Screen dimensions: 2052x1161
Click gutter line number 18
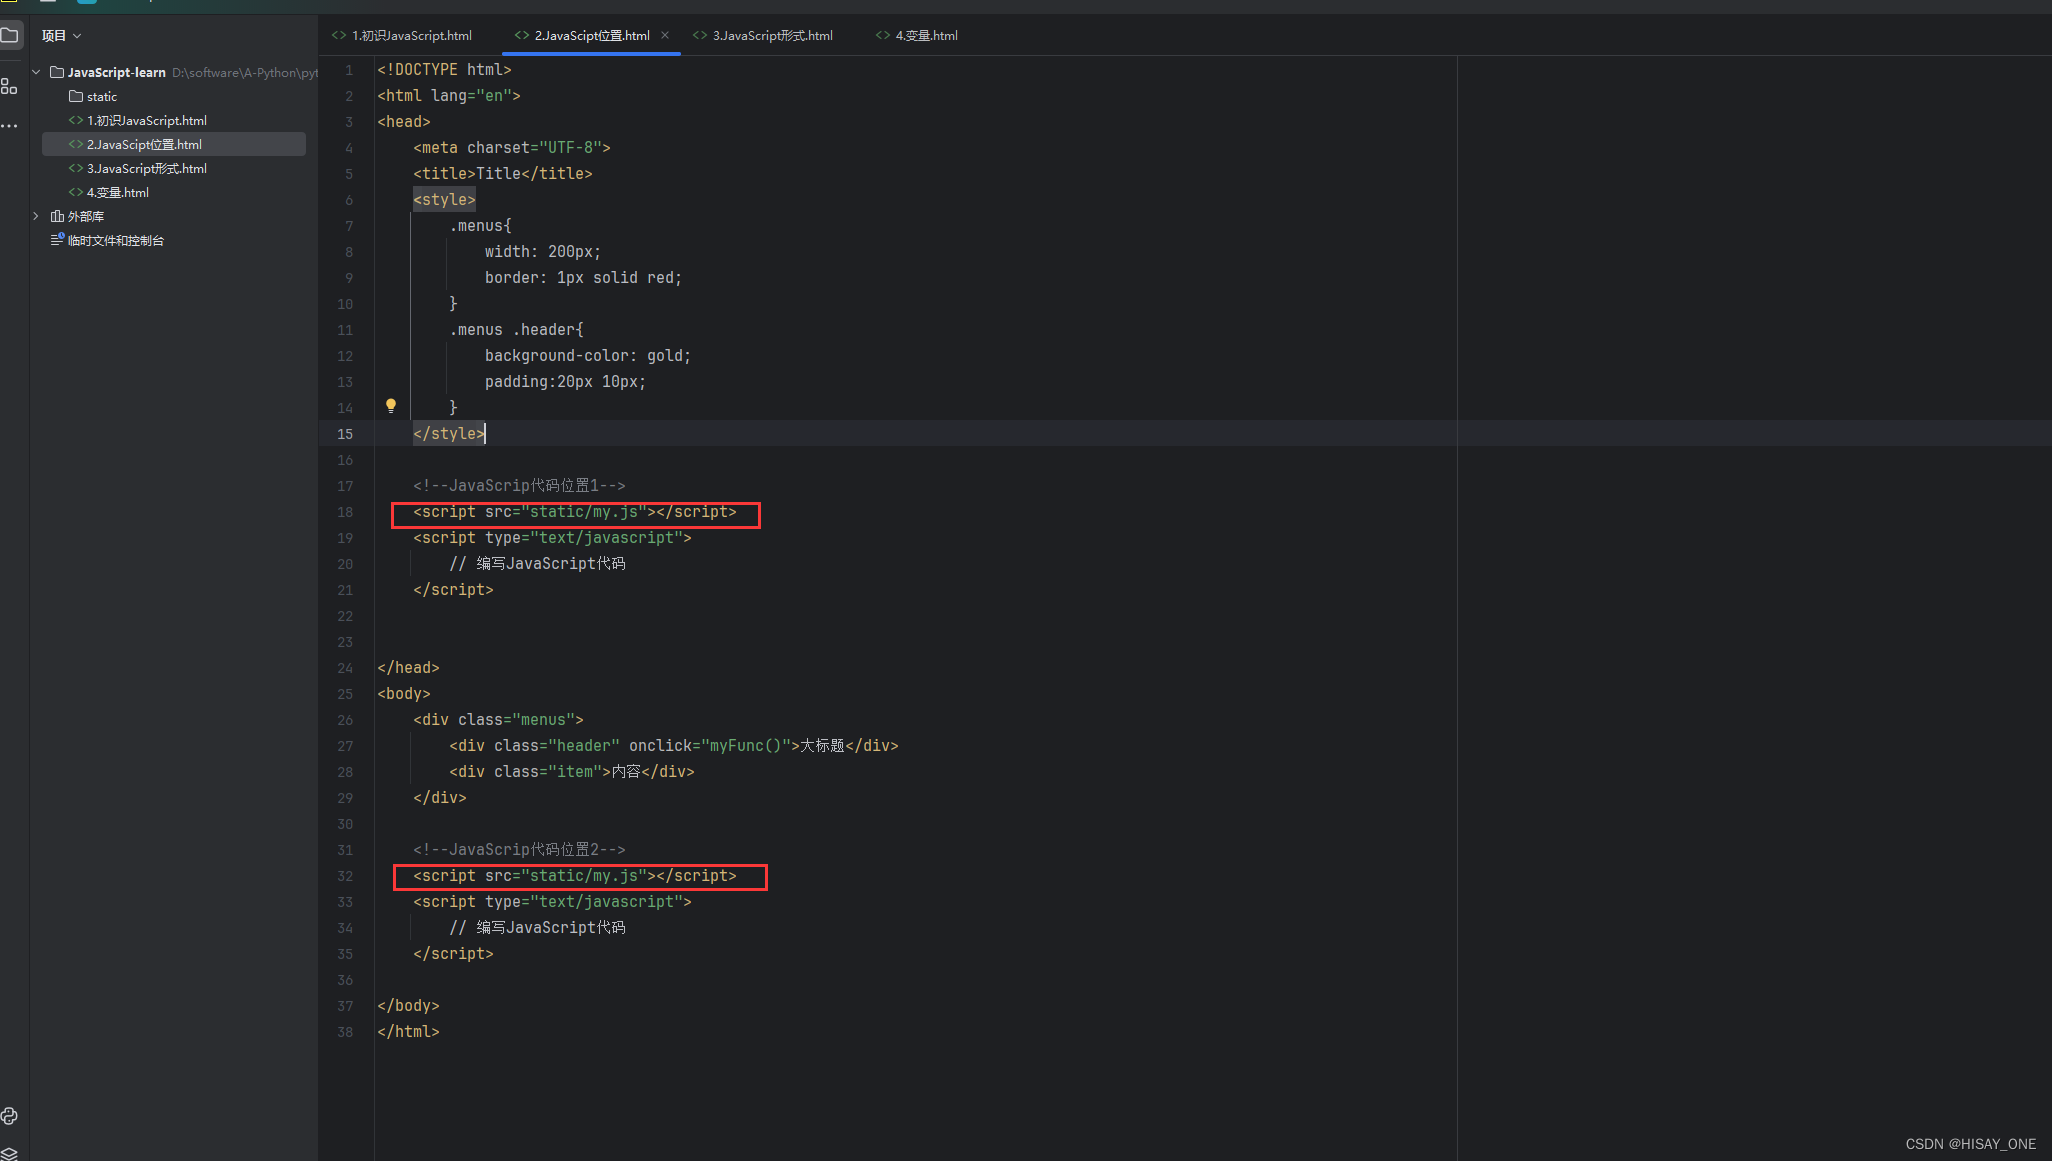pyautogui.click(x=345, y=512)
